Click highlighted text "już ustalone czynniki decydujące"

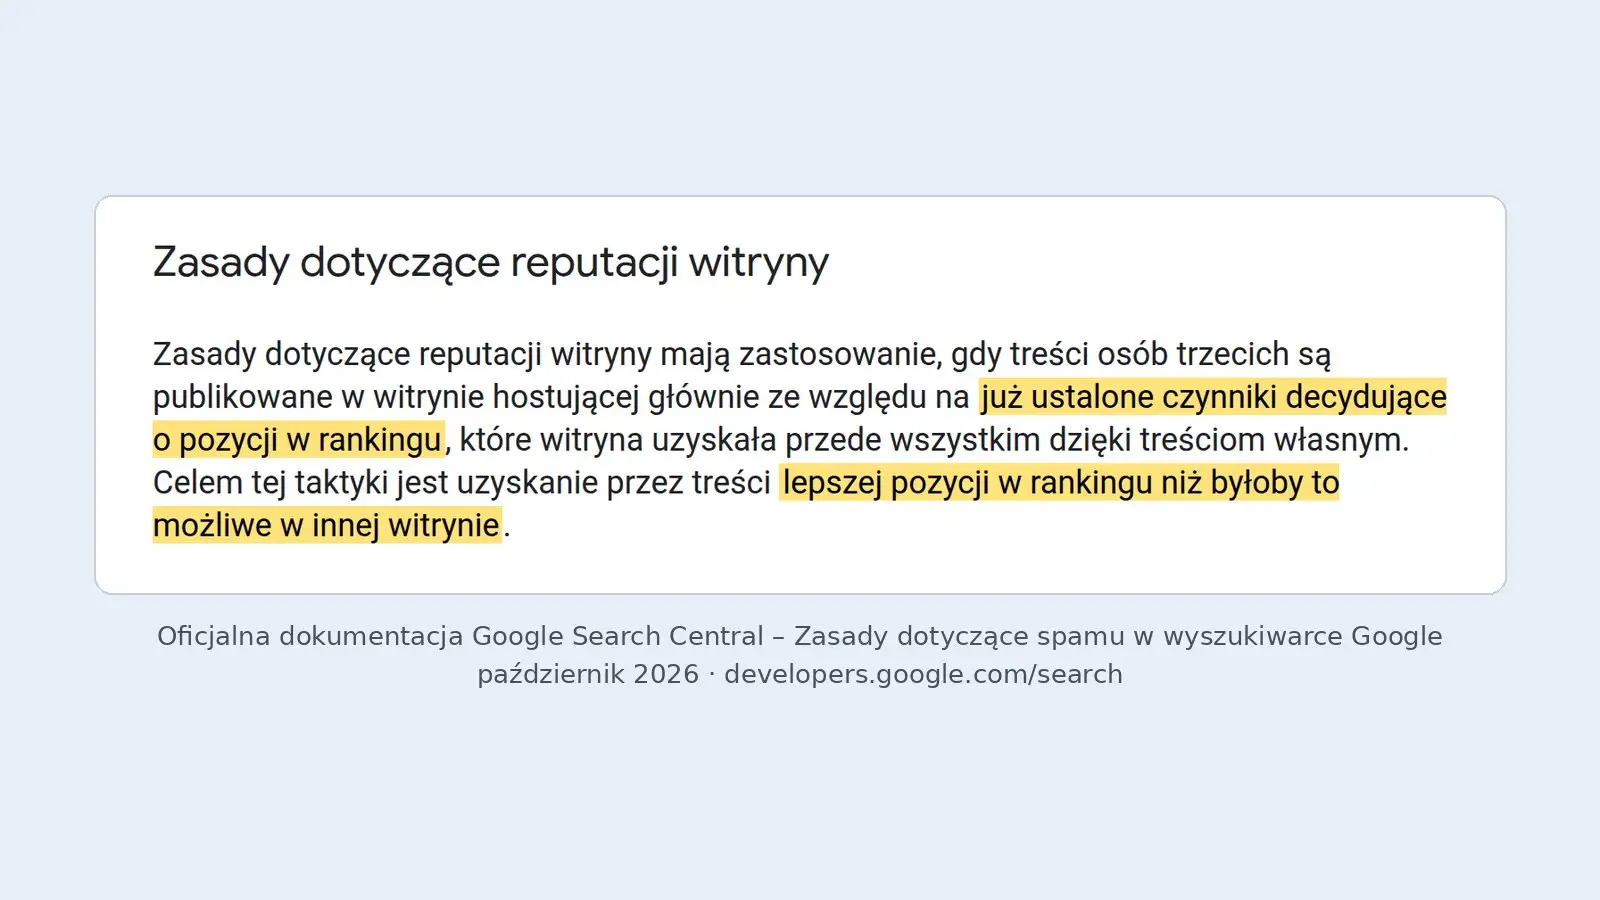coord(1213,397)
